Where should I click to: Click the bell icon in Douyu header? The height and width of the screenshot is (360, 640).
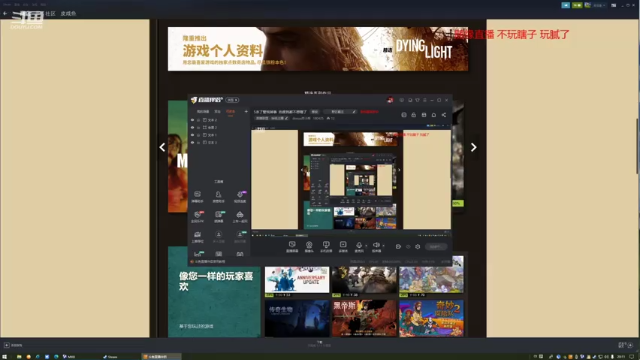pos(433,115)
